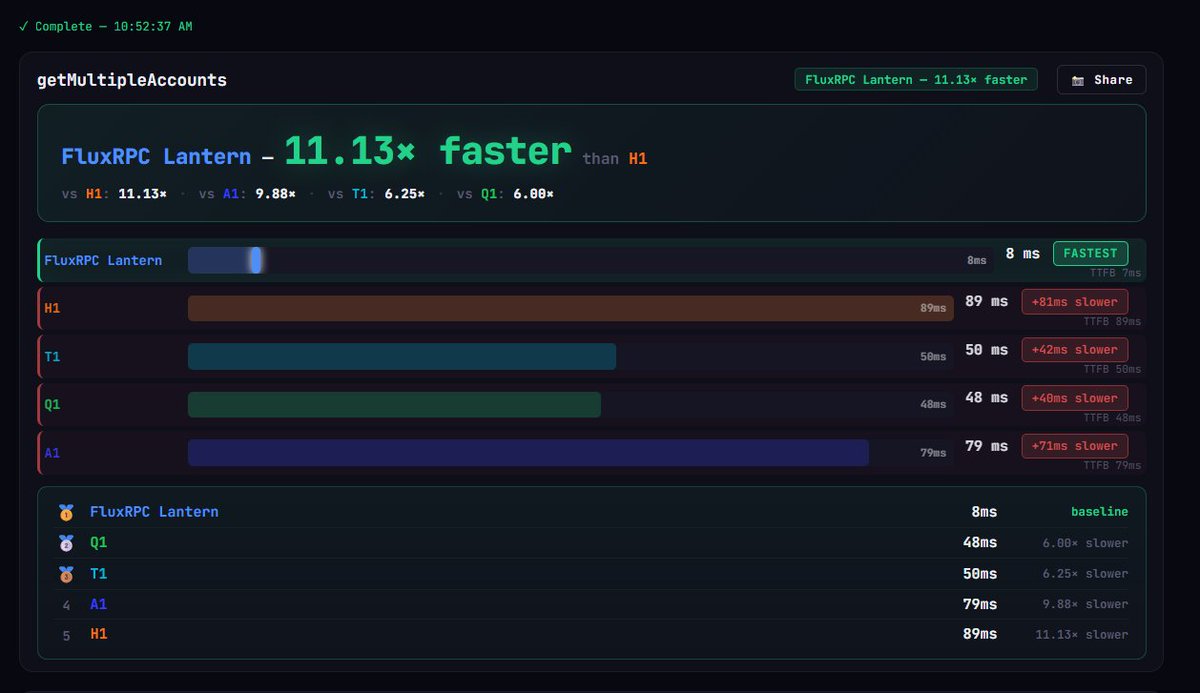Click the '+42ms slower' badge

click(x=1075, y=349)
